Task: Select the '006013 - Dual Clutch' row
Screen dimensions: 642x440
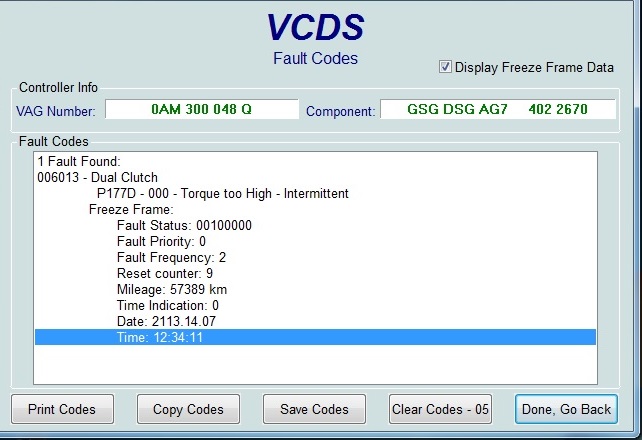Action: [315, 177]
